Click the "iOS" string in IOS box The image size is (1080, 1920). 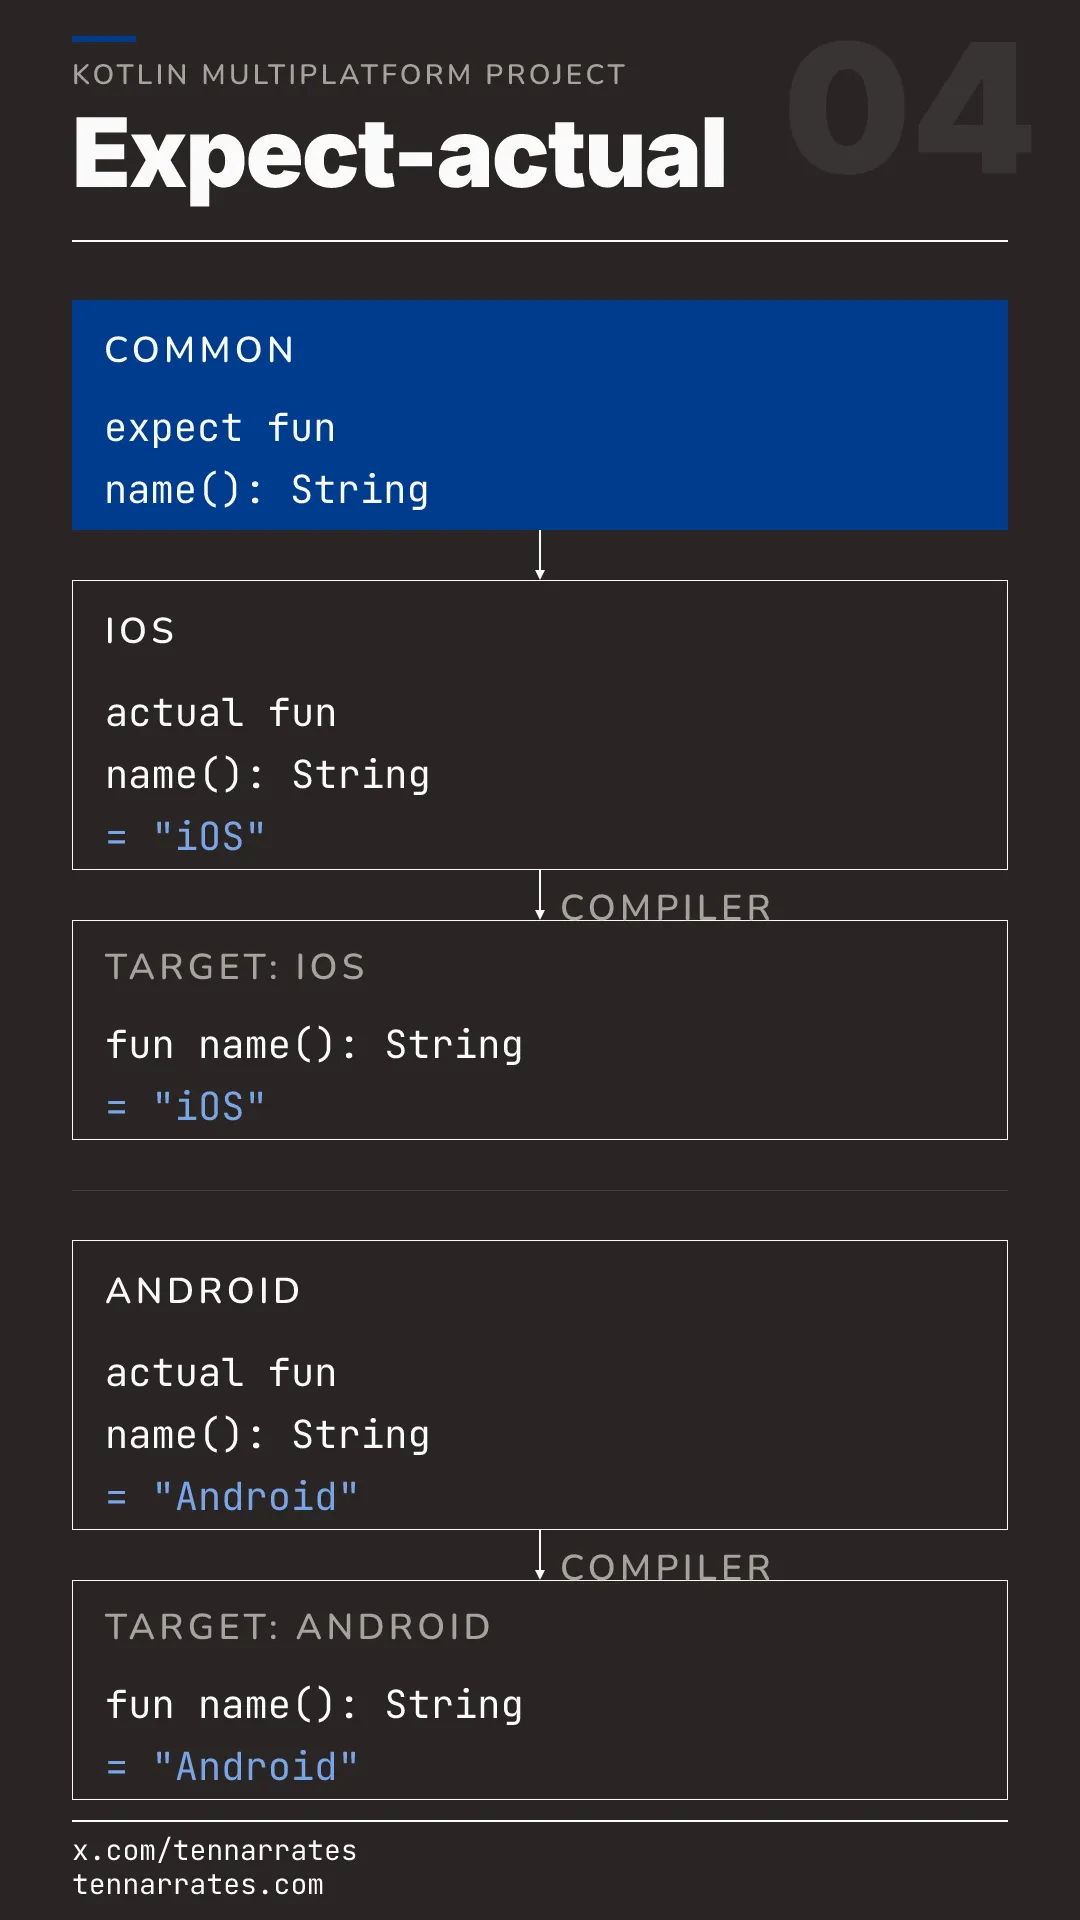click(x=209, y=837)
